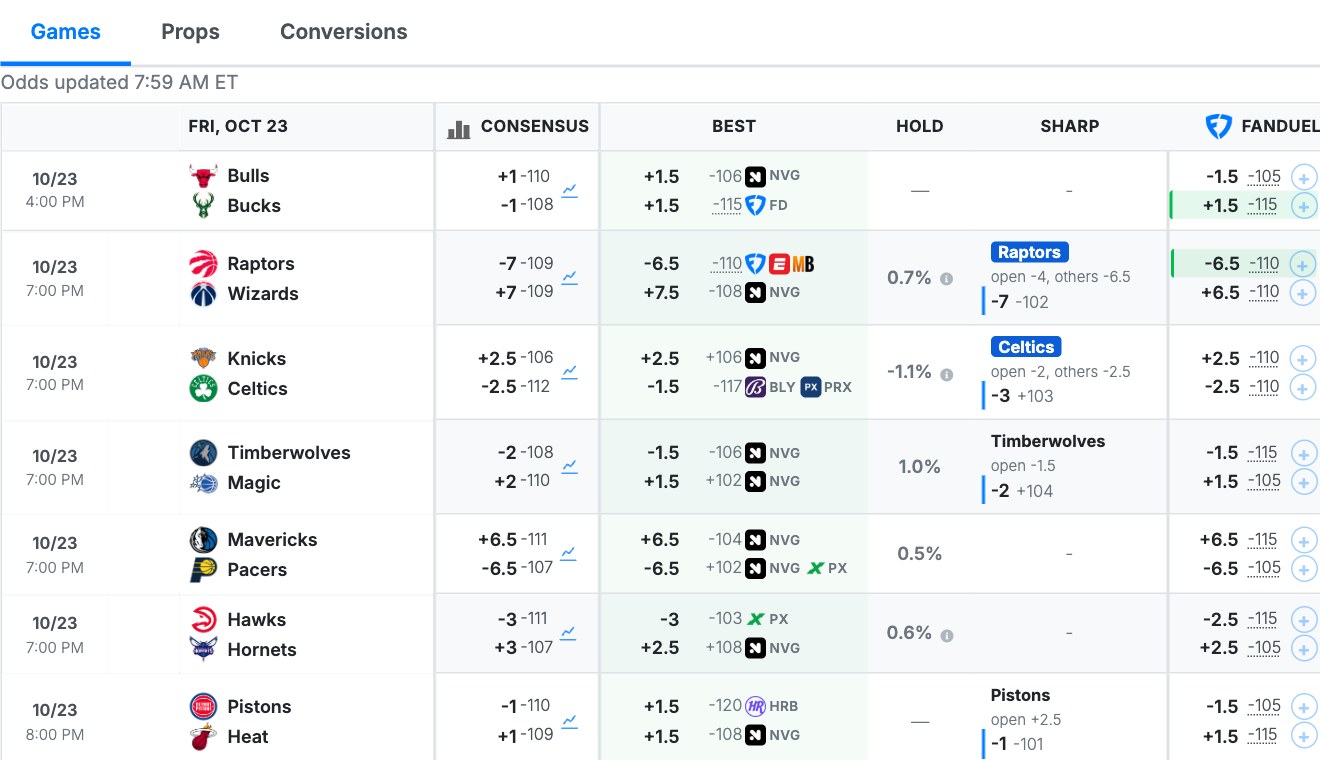Screen dimensions: 1320x760
Task: Open line history chart for Pistons-Heat
Action: click(x=569, y=721)
